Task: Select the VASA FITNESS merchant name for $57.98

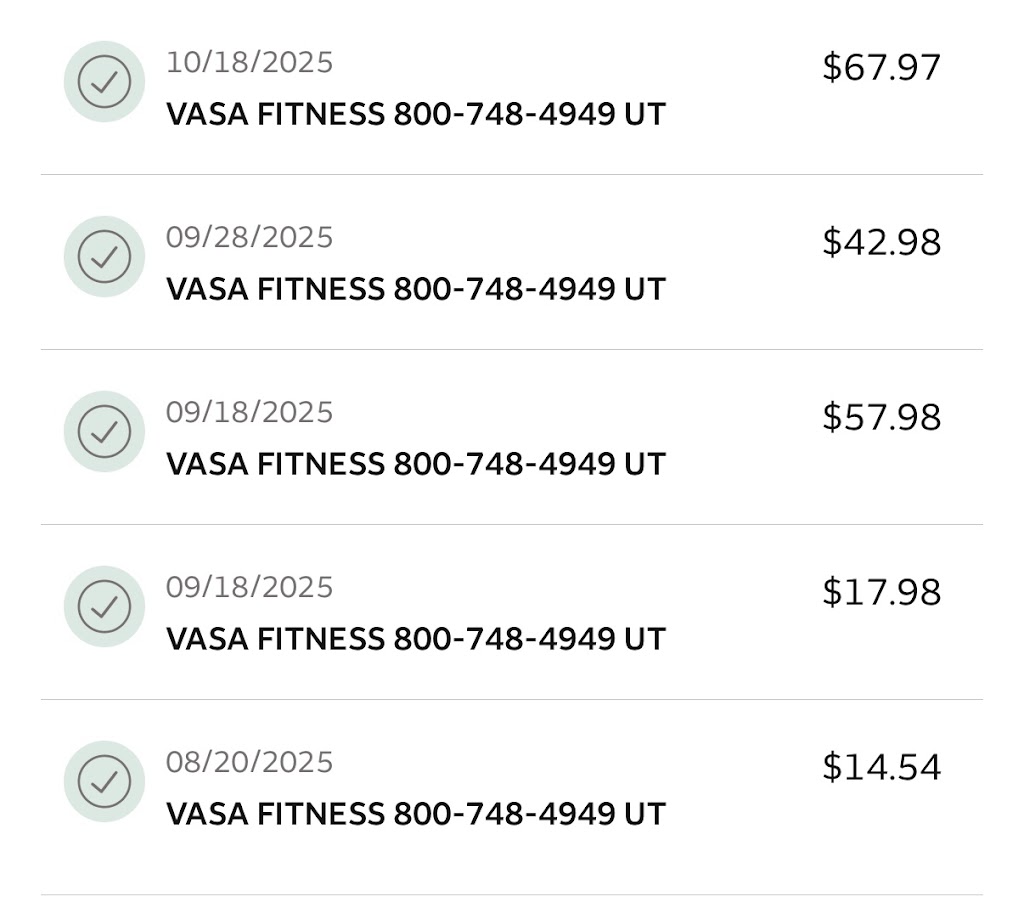Action: [415, 465]
